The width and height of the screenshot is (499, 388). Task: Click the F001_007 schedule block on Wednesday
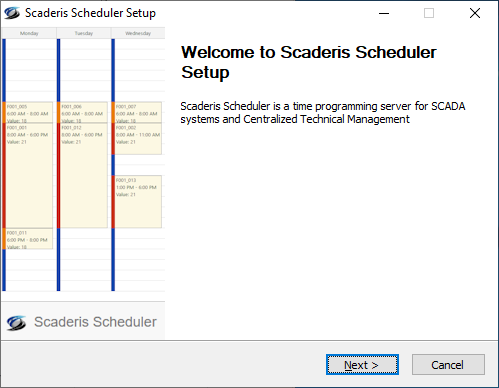[138, 113]
